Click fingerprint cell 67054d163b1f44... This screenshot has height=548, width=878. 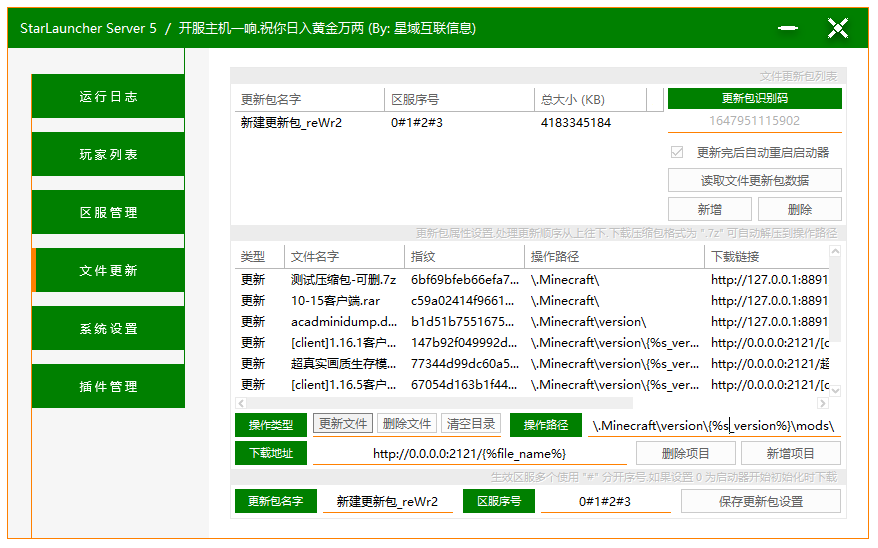[x=464, y=385]
